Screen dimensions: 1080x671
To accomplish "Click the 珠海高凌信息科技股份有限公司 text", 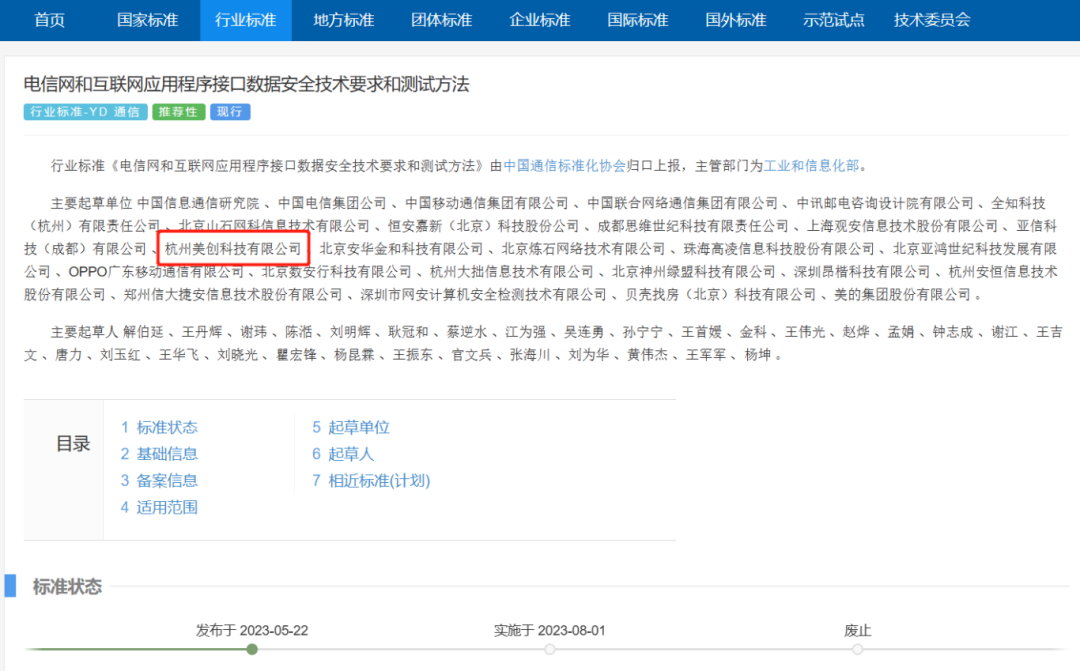I will pos(779,249).
